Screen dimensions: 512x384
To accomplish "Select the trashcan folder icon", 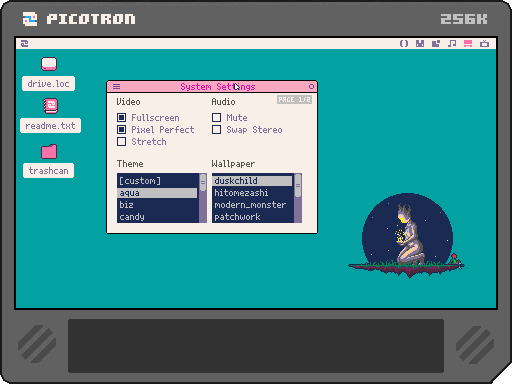I will [49, 151].
